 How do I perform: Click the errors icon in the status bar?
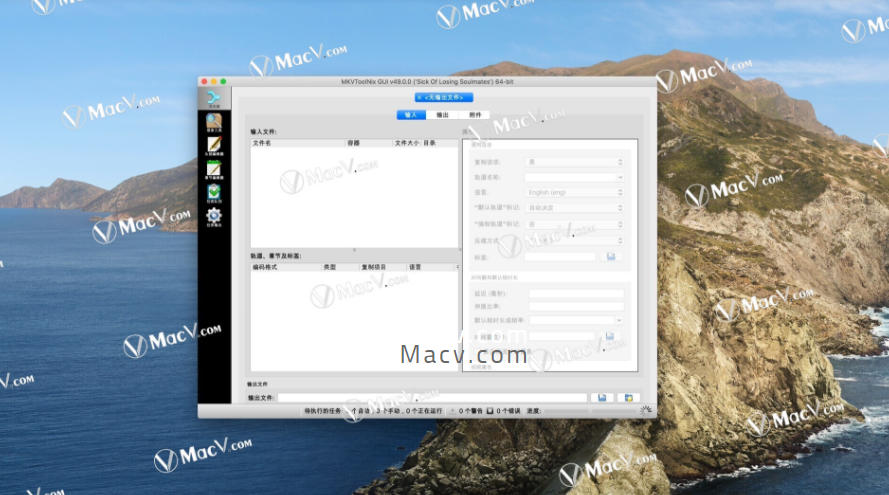(x=490, y=411)
